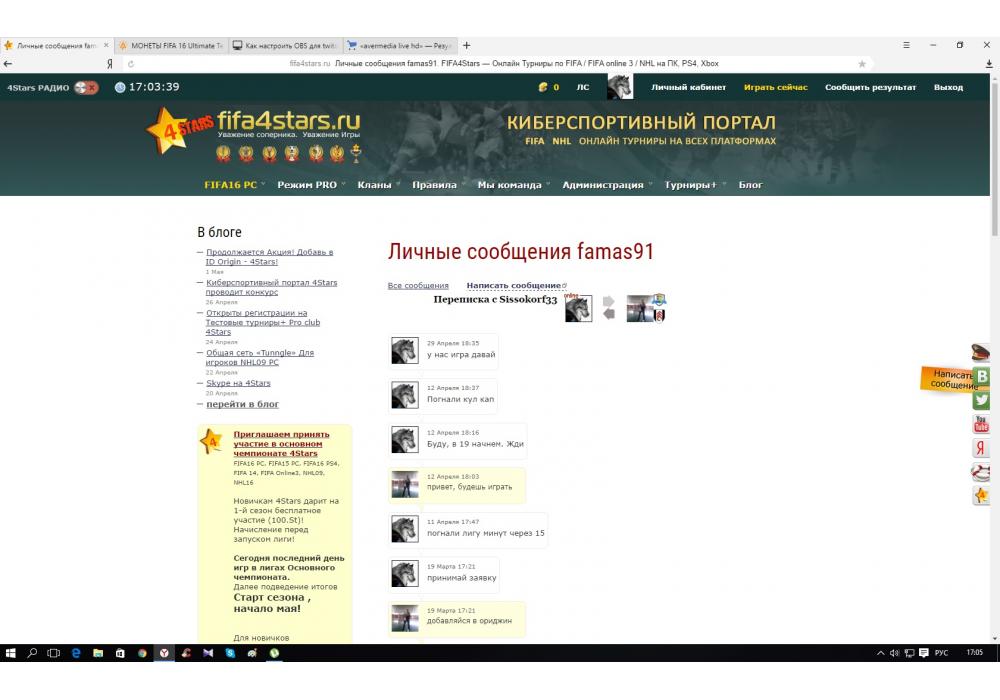Screen dimensions: 1000x700
Task: Open the Windows Start menu
Action: click(x=11, y=653)
